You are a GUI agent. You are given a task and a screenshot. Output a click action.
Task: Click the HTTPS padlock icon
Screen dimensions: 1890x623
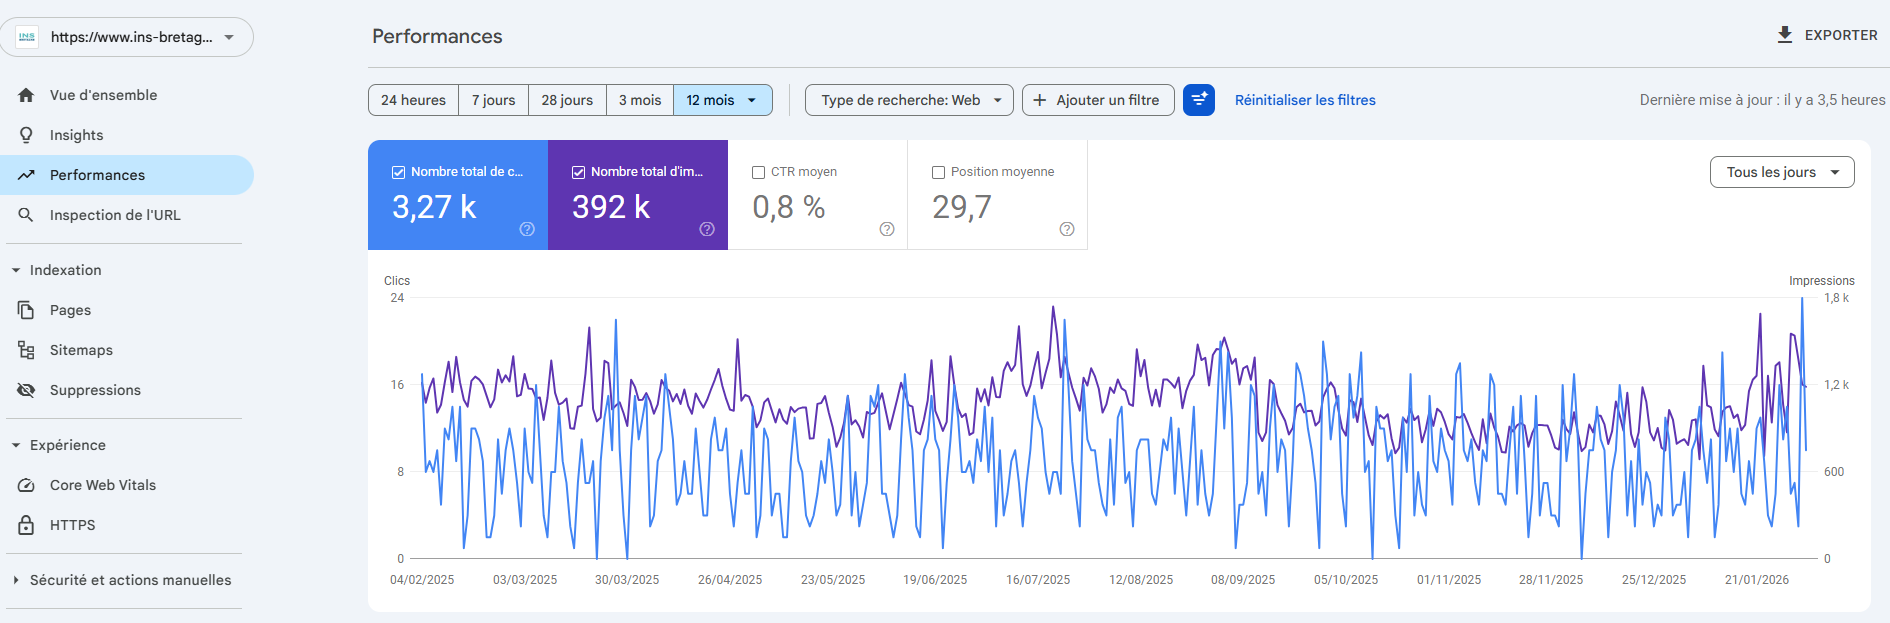tap(26, 525)
